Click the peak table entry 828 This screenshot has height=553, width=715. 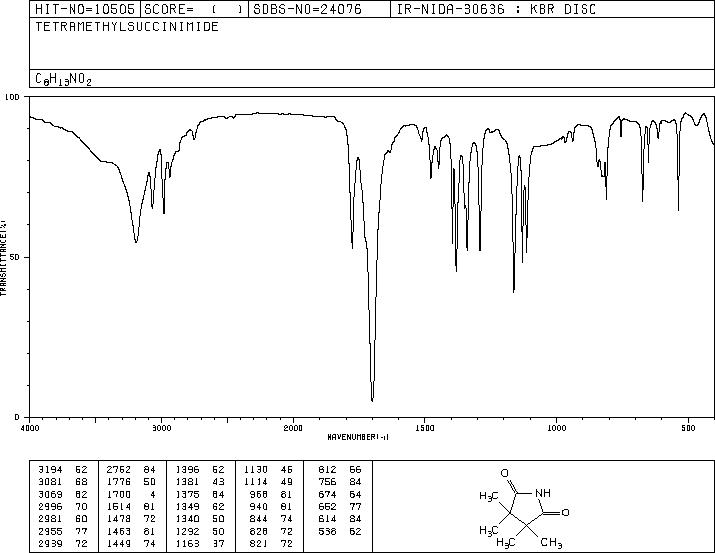[259, 531]
